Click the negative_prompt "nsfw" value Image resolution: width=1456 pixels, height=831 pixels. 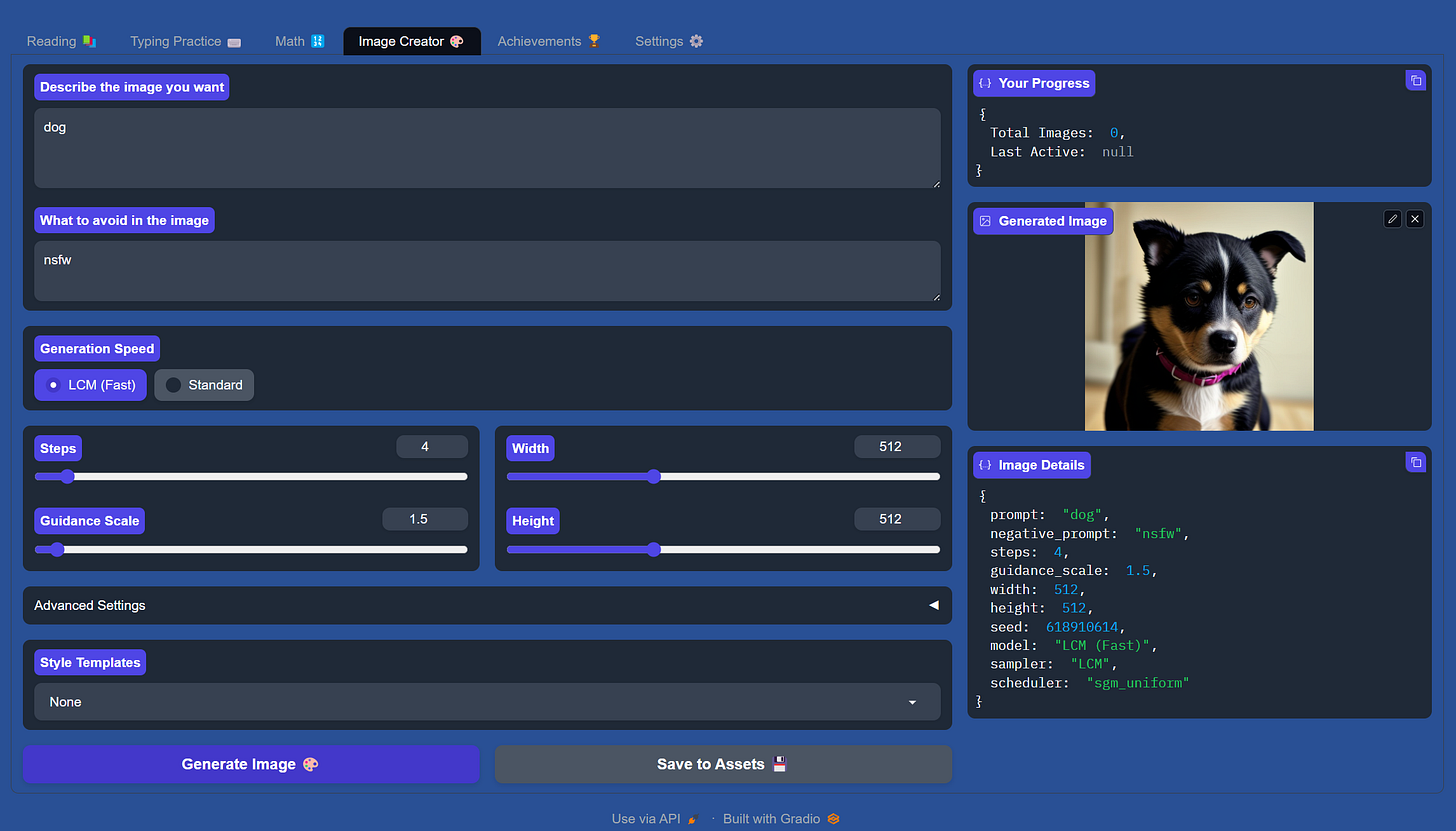pos(1158,534)
